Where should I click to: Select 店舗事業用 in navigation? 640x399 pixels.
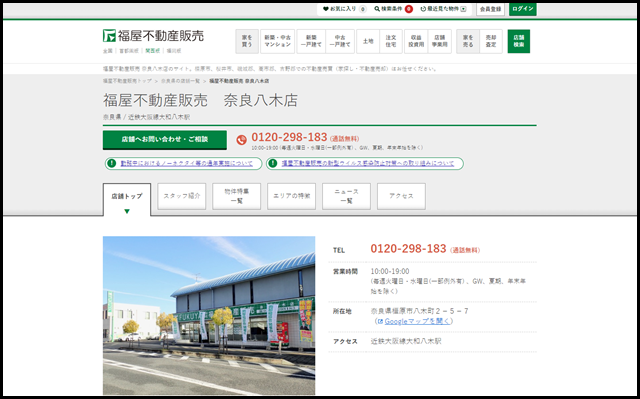(x=440, y=41)
